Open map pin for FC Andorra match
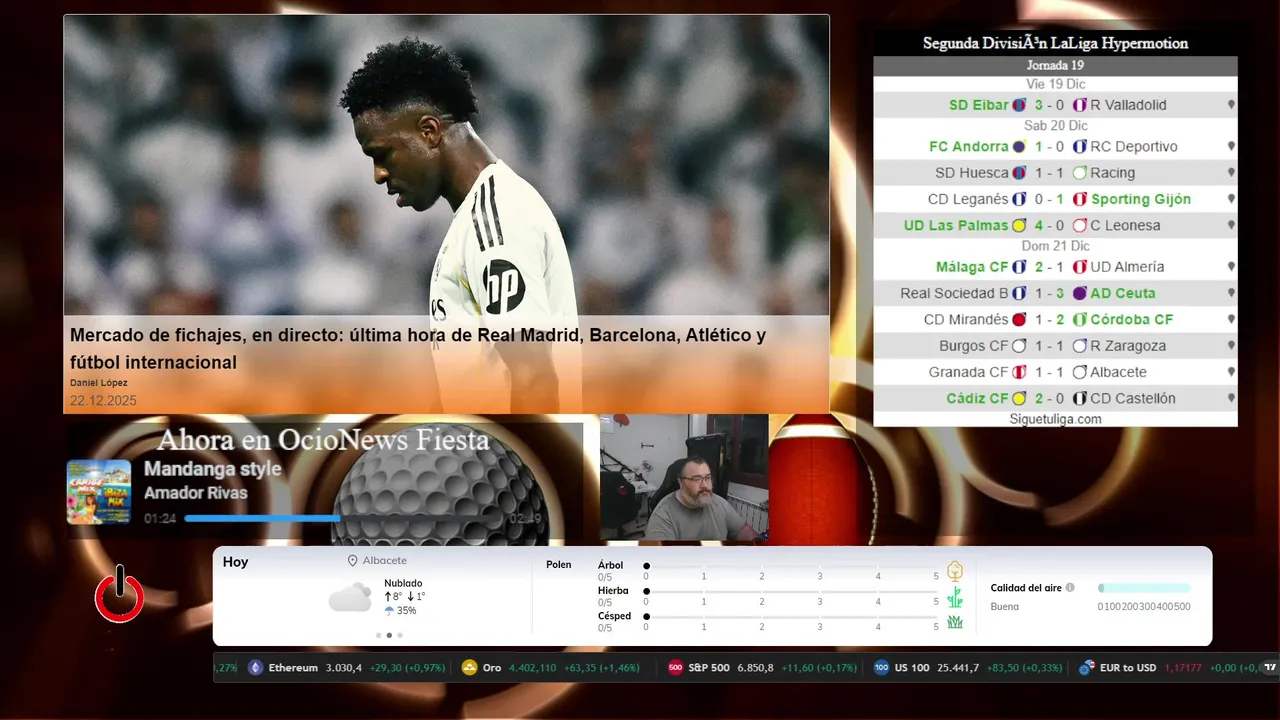The height and width of the screenshot is (720, 1280). [x=1231, y=147]
